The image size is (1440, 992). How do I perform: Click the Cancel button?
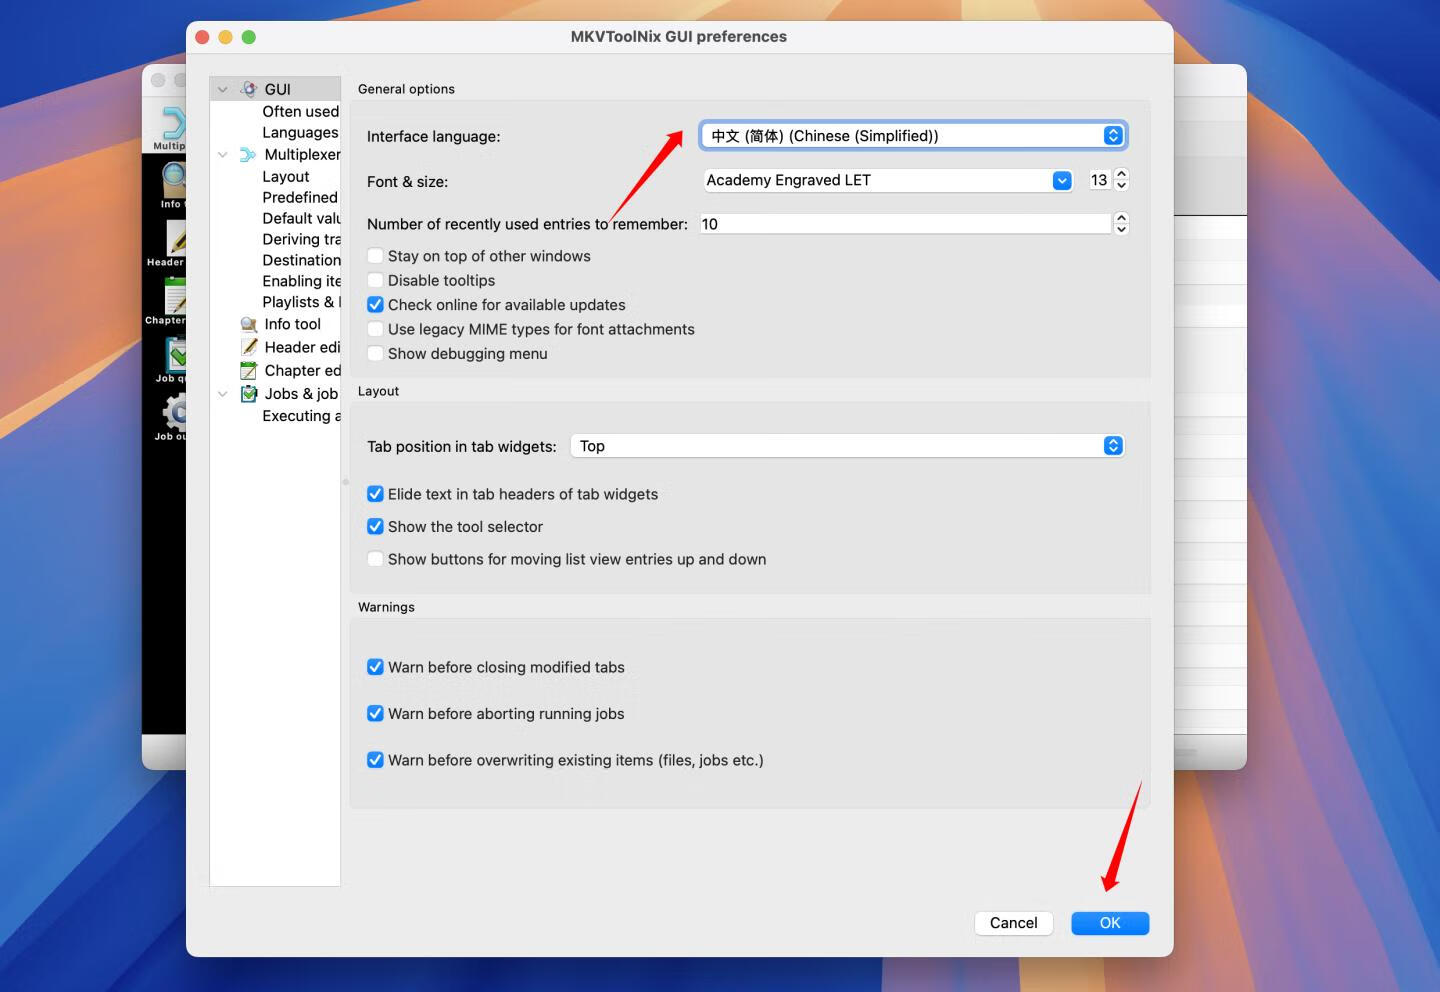pos(1013,923)
